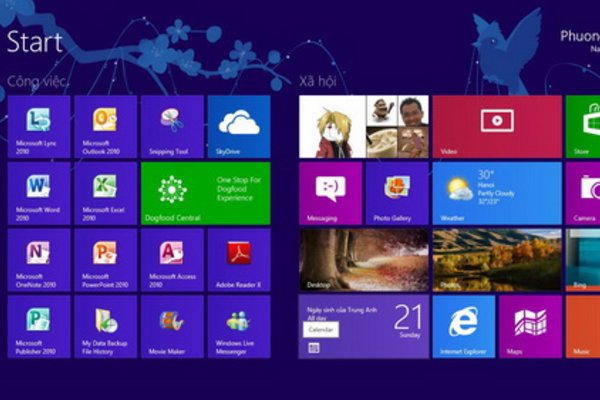Open the Photos tile with autumn landscape
The image size is (600, 400).
[x=497, y=260]
